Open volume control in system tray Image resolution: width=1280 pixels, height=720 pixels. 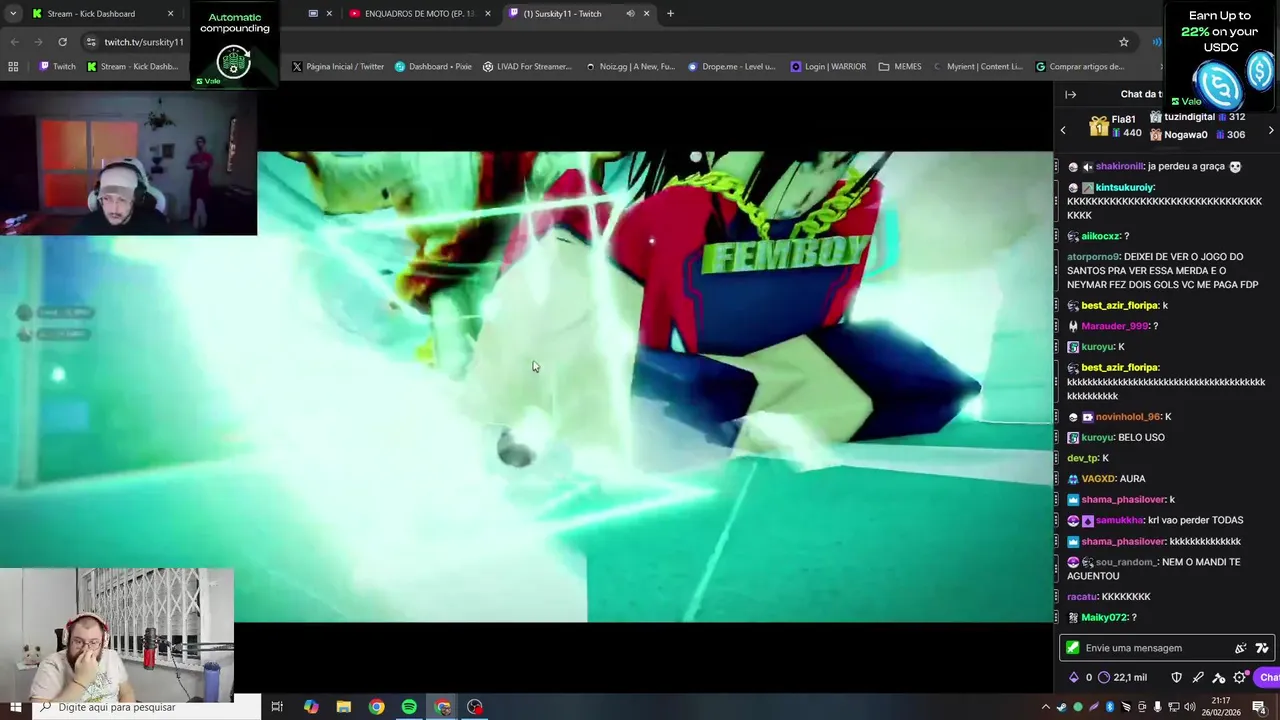(x=1190, y=707)
